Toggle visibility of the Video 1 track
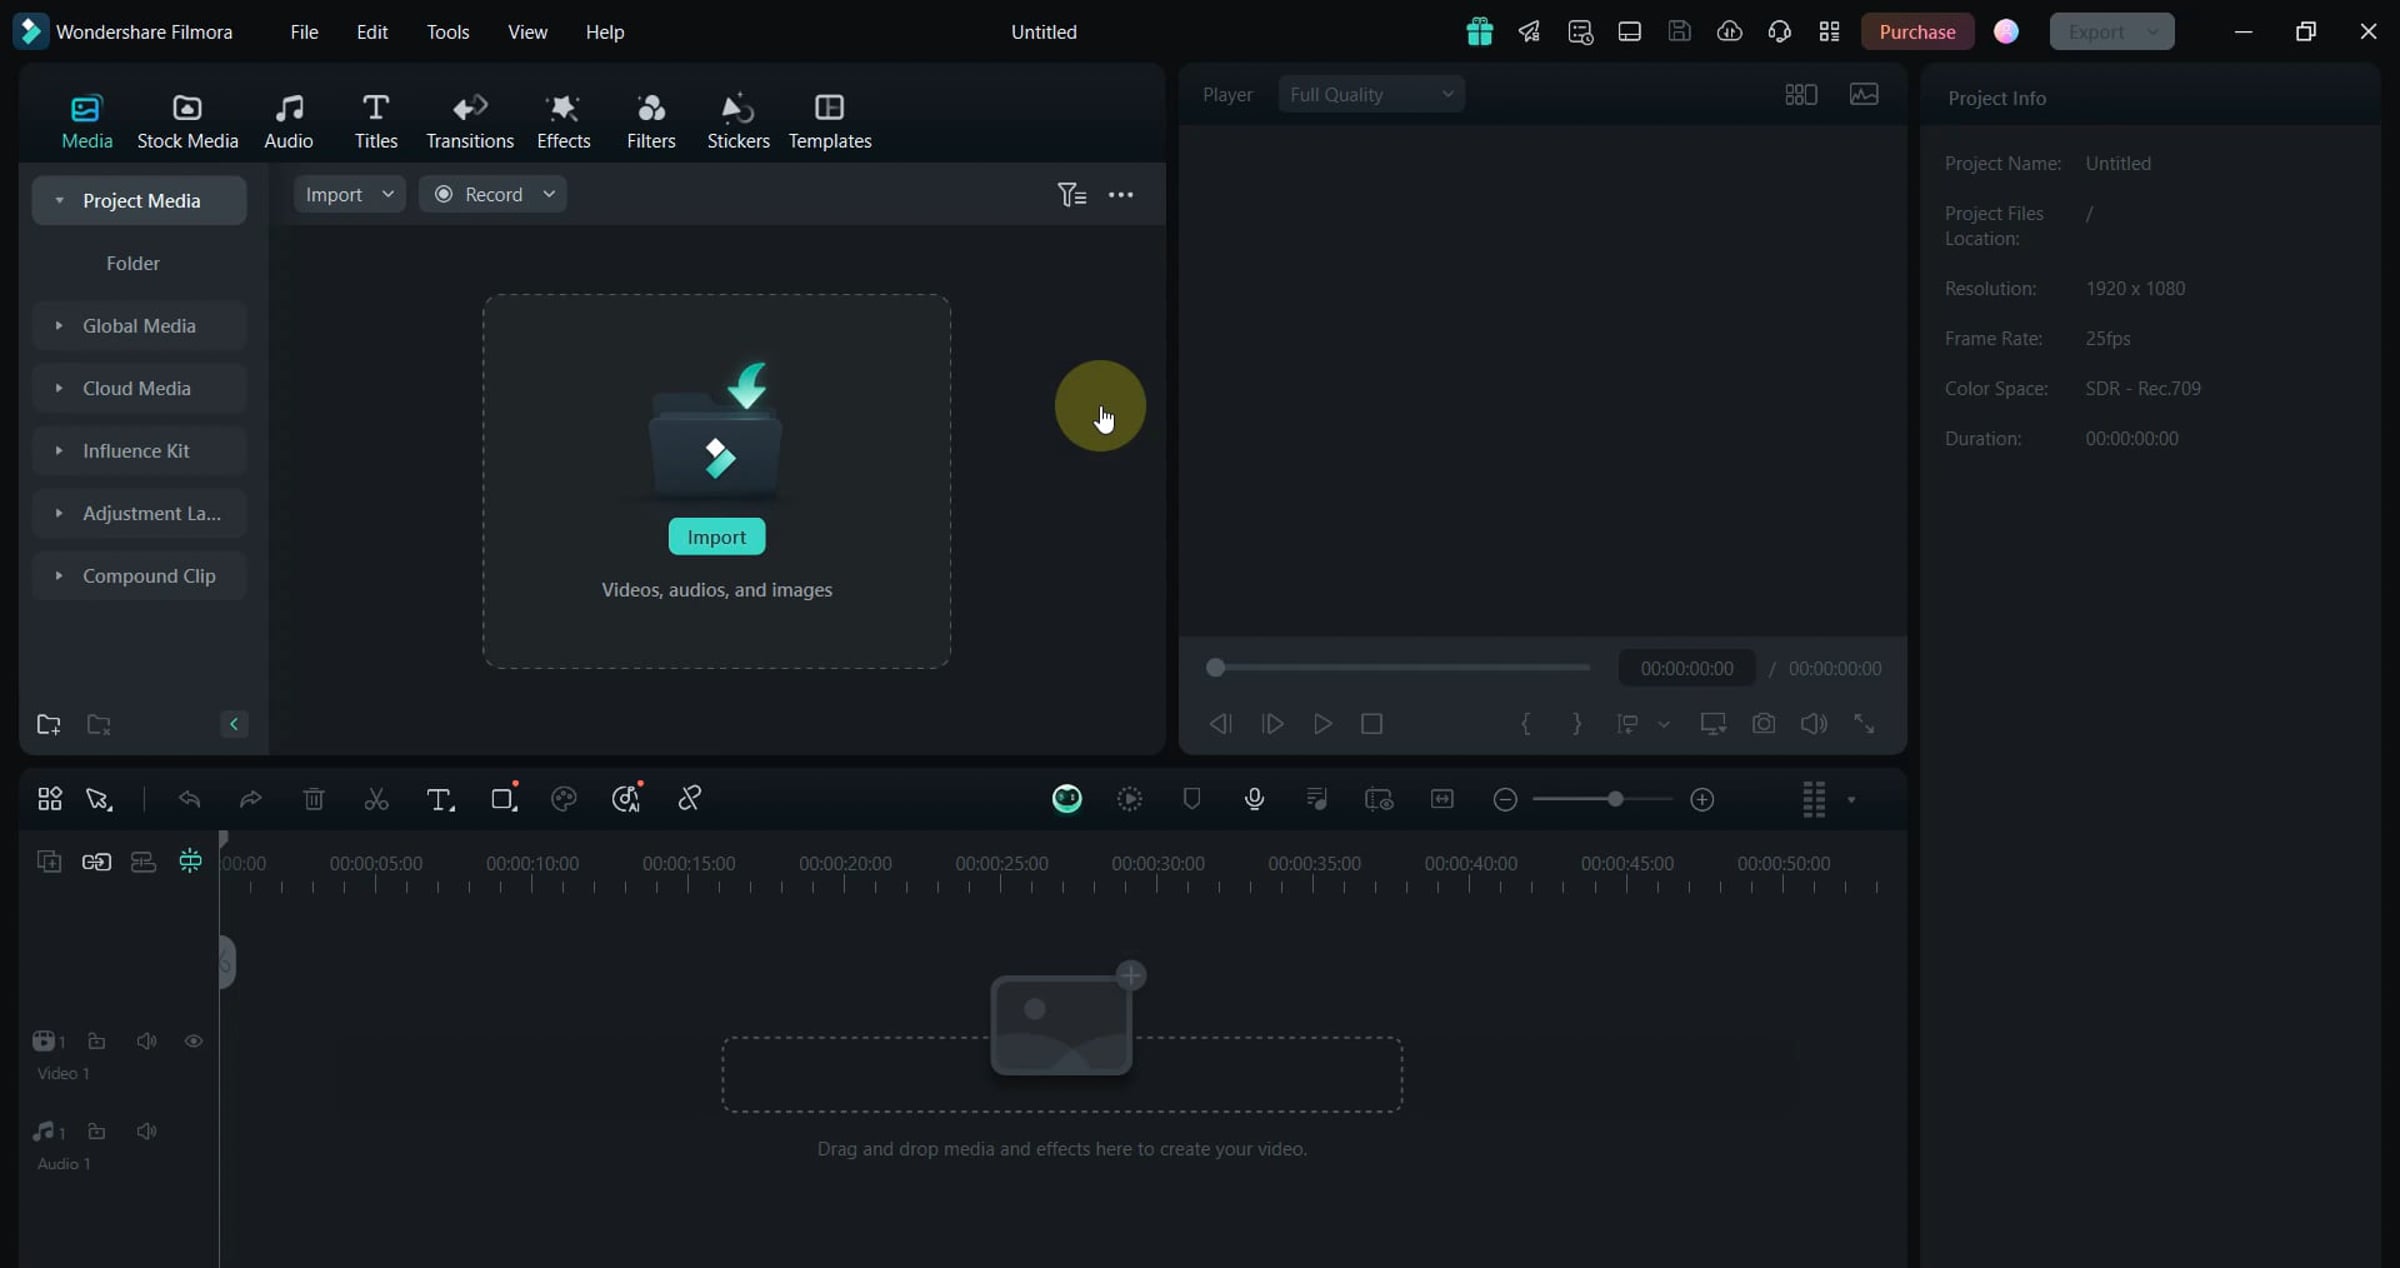This screenshot has height=1268, width=2400. pyautogui.click(x=193, y=1041)
